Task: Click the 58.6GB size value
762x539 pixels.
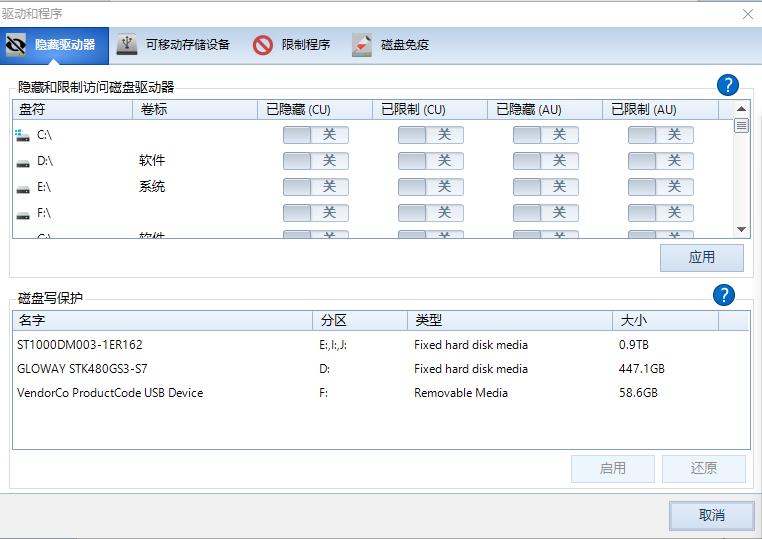Action: 638,392
